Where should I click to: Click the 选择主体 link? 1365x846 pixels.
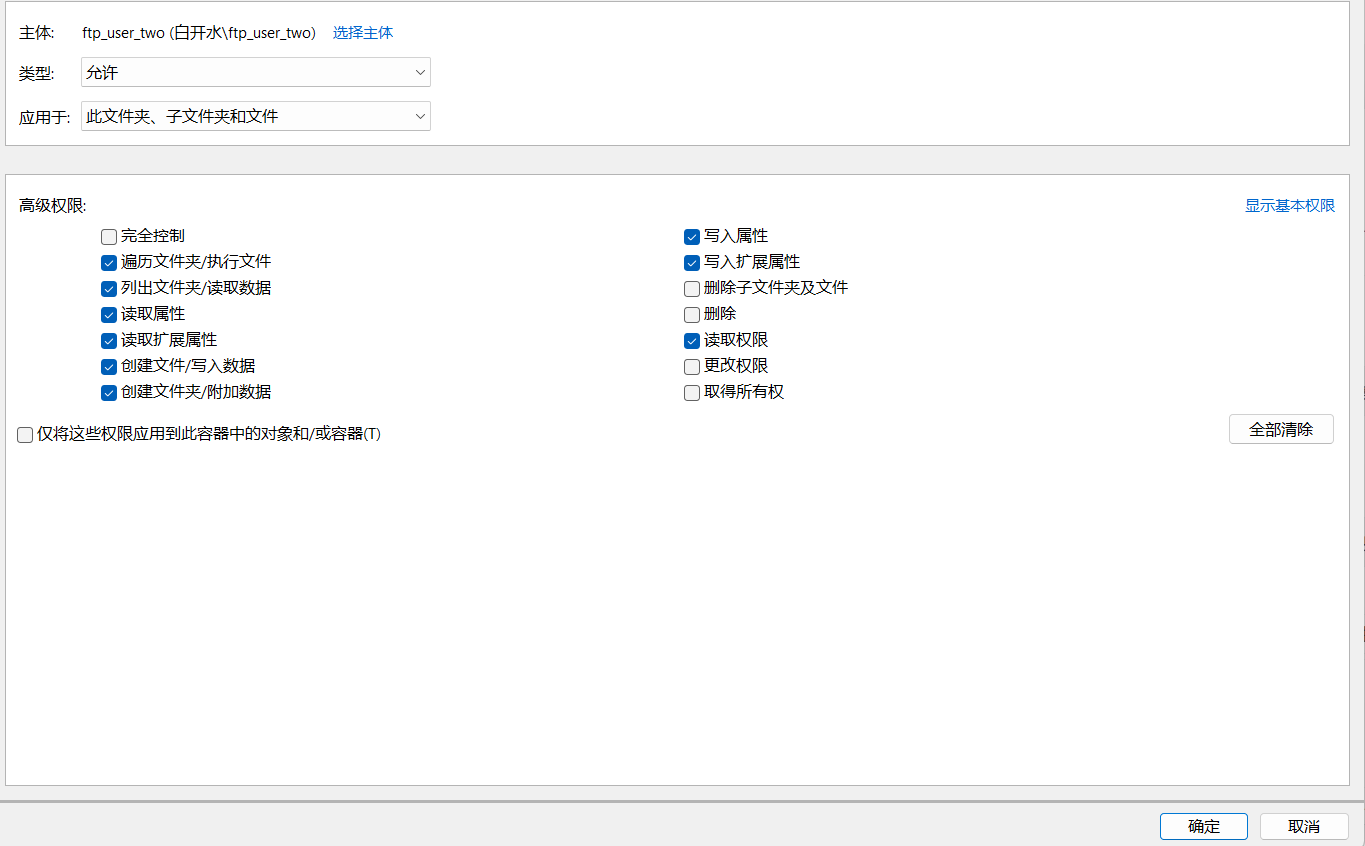(x=363, y=33)
